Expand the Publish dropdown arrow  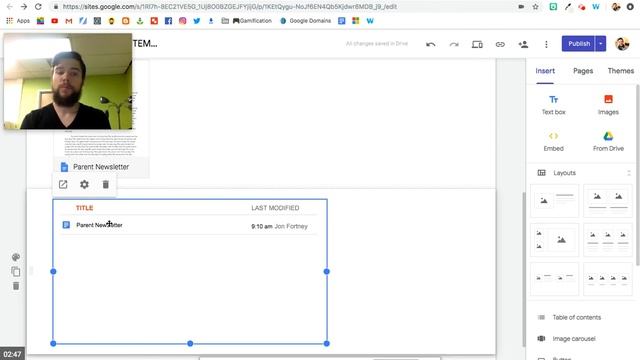pyautogui.click(x=600, y=44)
